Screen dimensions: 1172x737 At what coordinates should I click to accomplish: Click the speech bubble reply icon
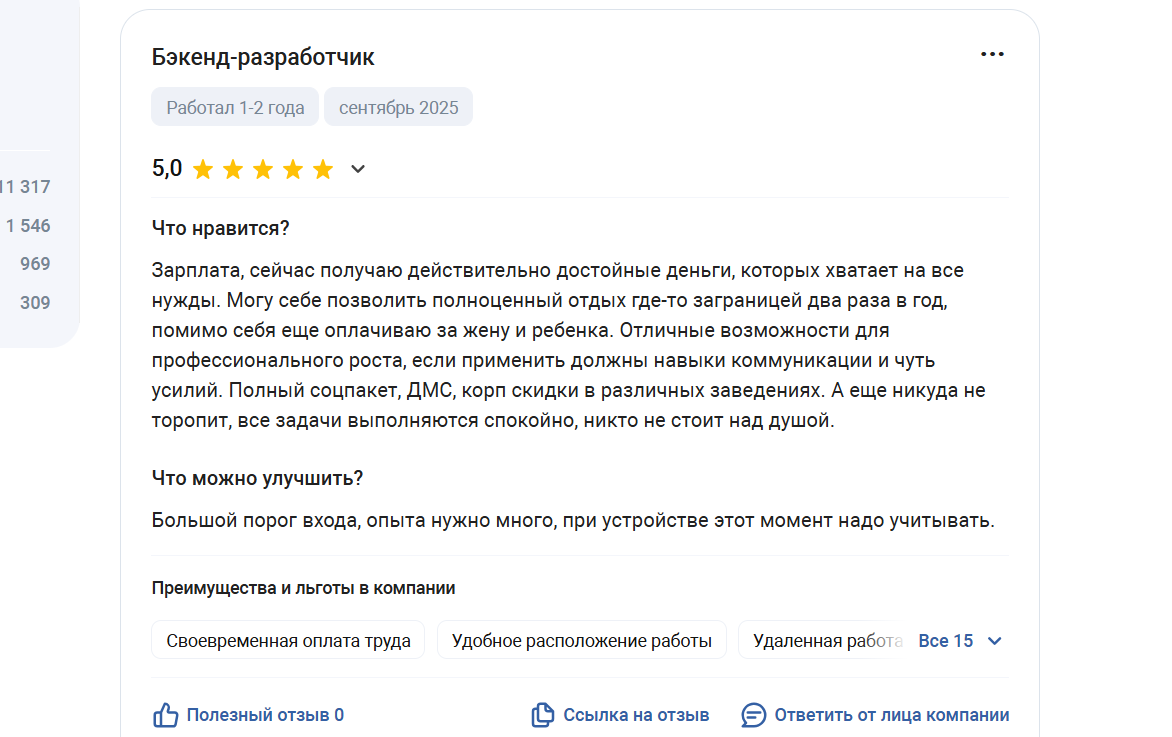[x=753, y=715]
